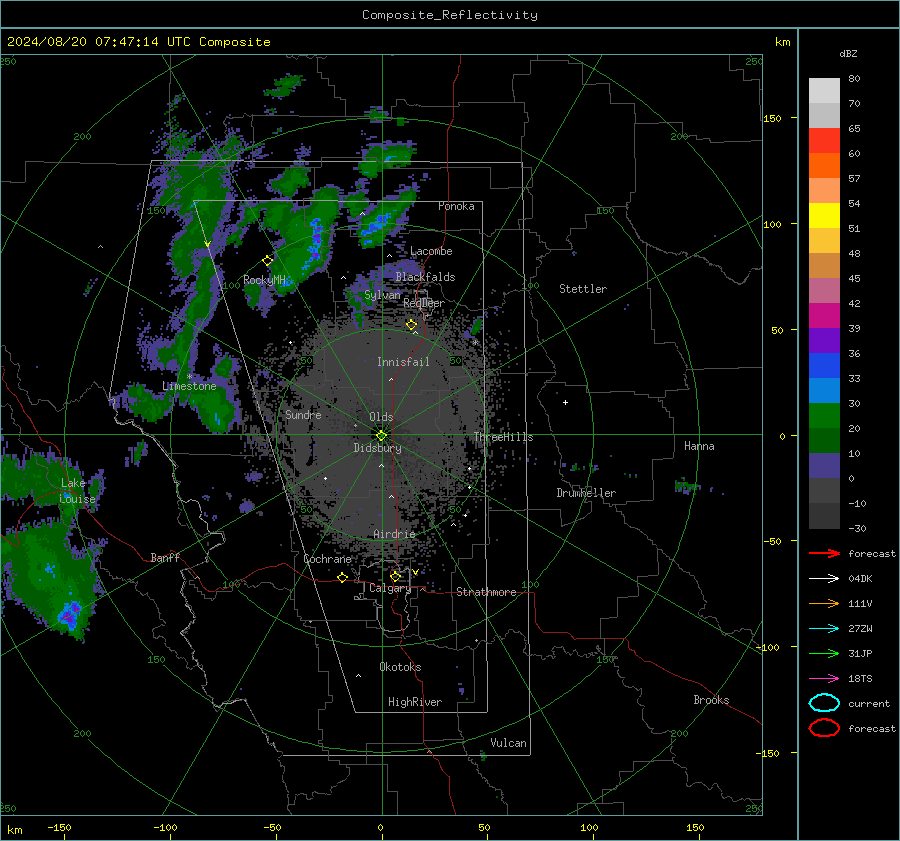Click the 04DK legend label
The width and height of the screenshot is (900, 841).
click(860, 579)
